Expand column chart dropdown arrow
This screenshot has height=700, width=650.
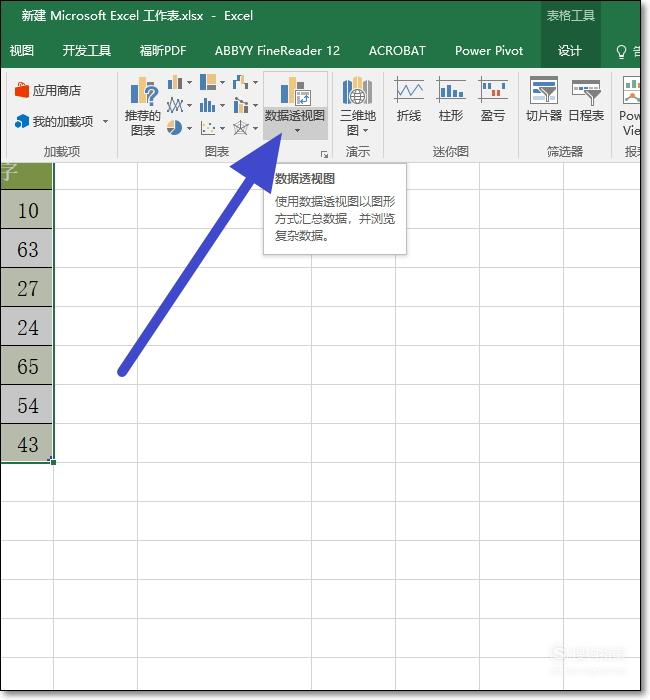pos(189,83)
